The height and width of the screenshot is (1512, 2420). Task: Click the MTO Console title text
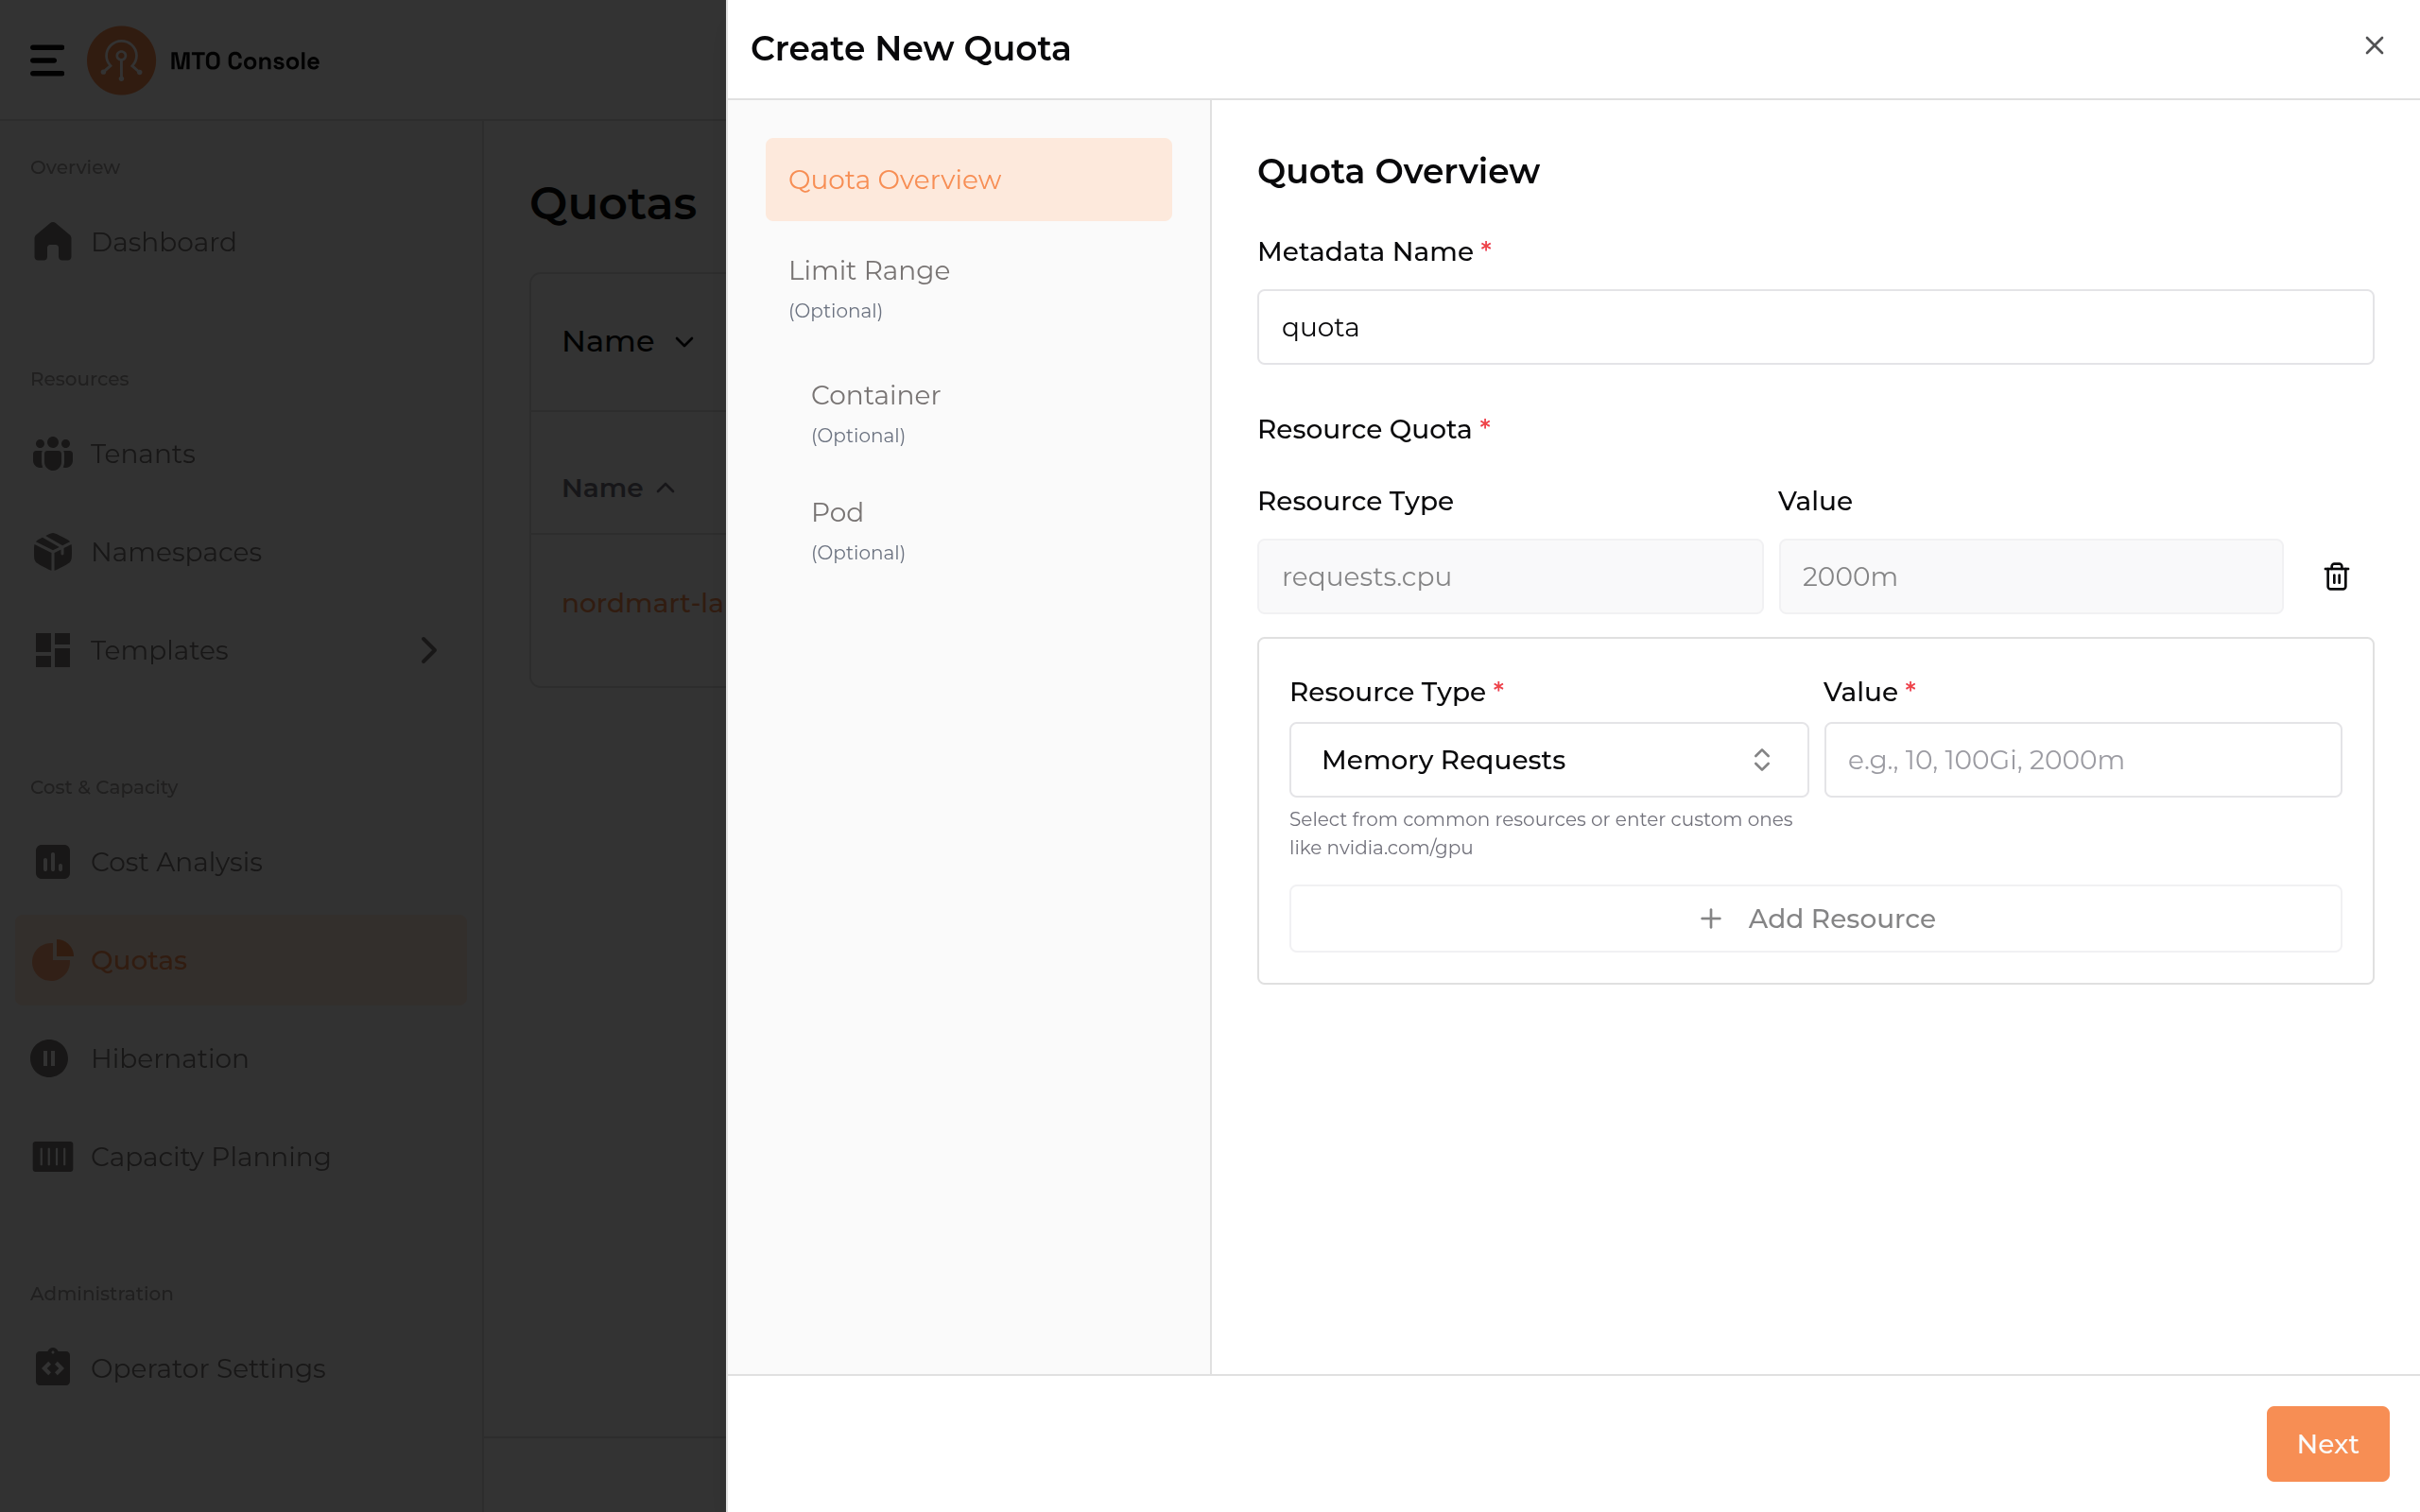pyautogui.click(x=245, y=61)
